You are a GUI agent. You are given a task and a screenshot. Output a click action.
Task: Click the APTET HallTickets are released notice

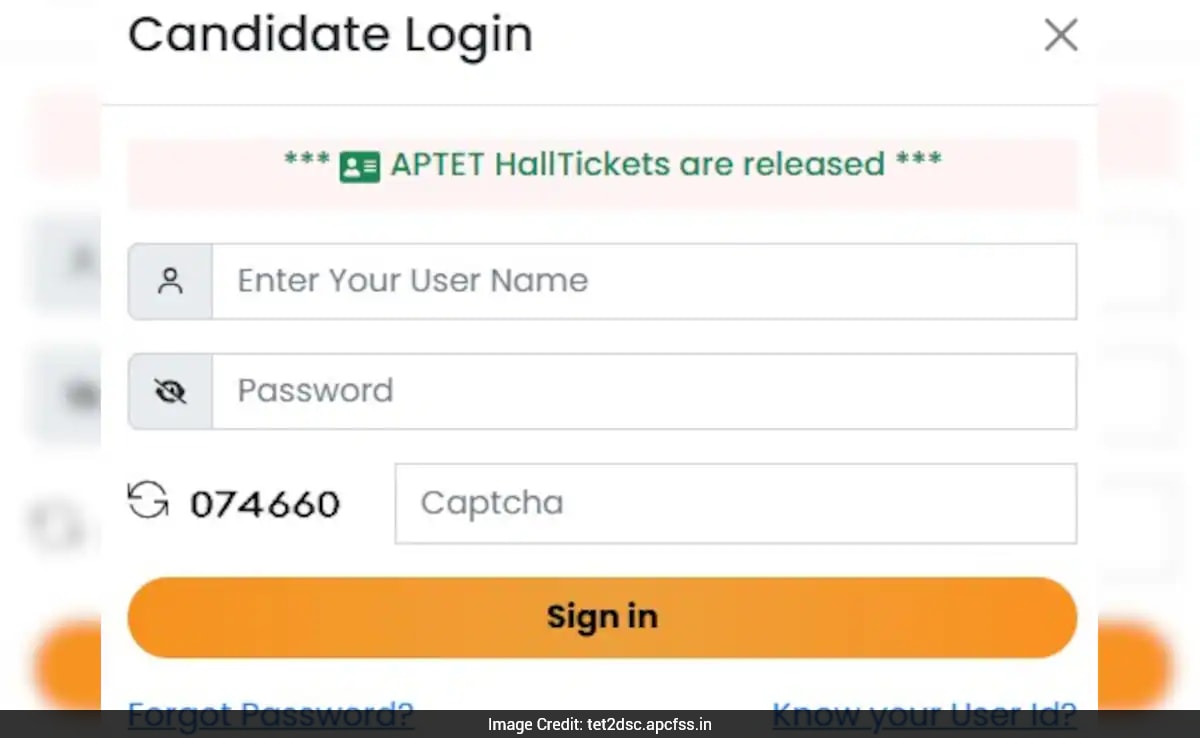tap(637, 164)
